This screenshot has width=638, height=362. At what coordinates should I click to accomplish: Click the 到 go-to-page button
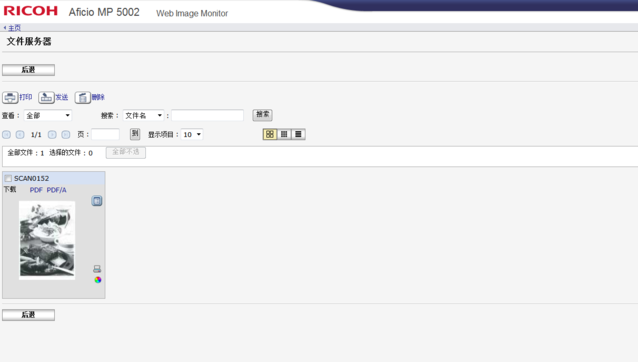(135, 133)
